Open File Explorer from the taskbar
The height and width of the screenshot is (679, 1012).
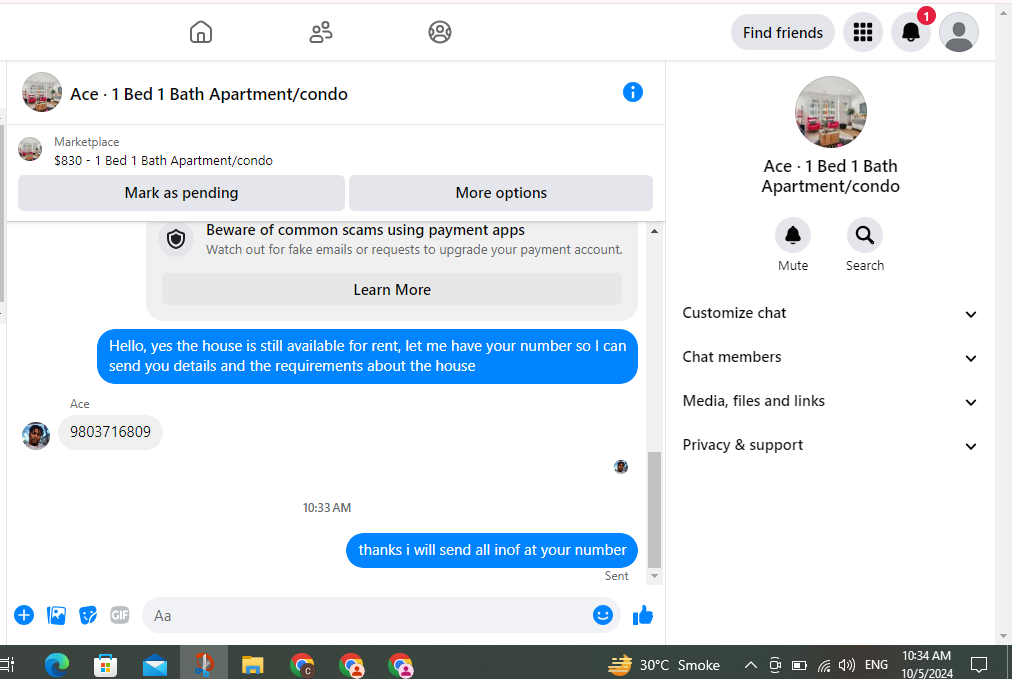(252, 665)
